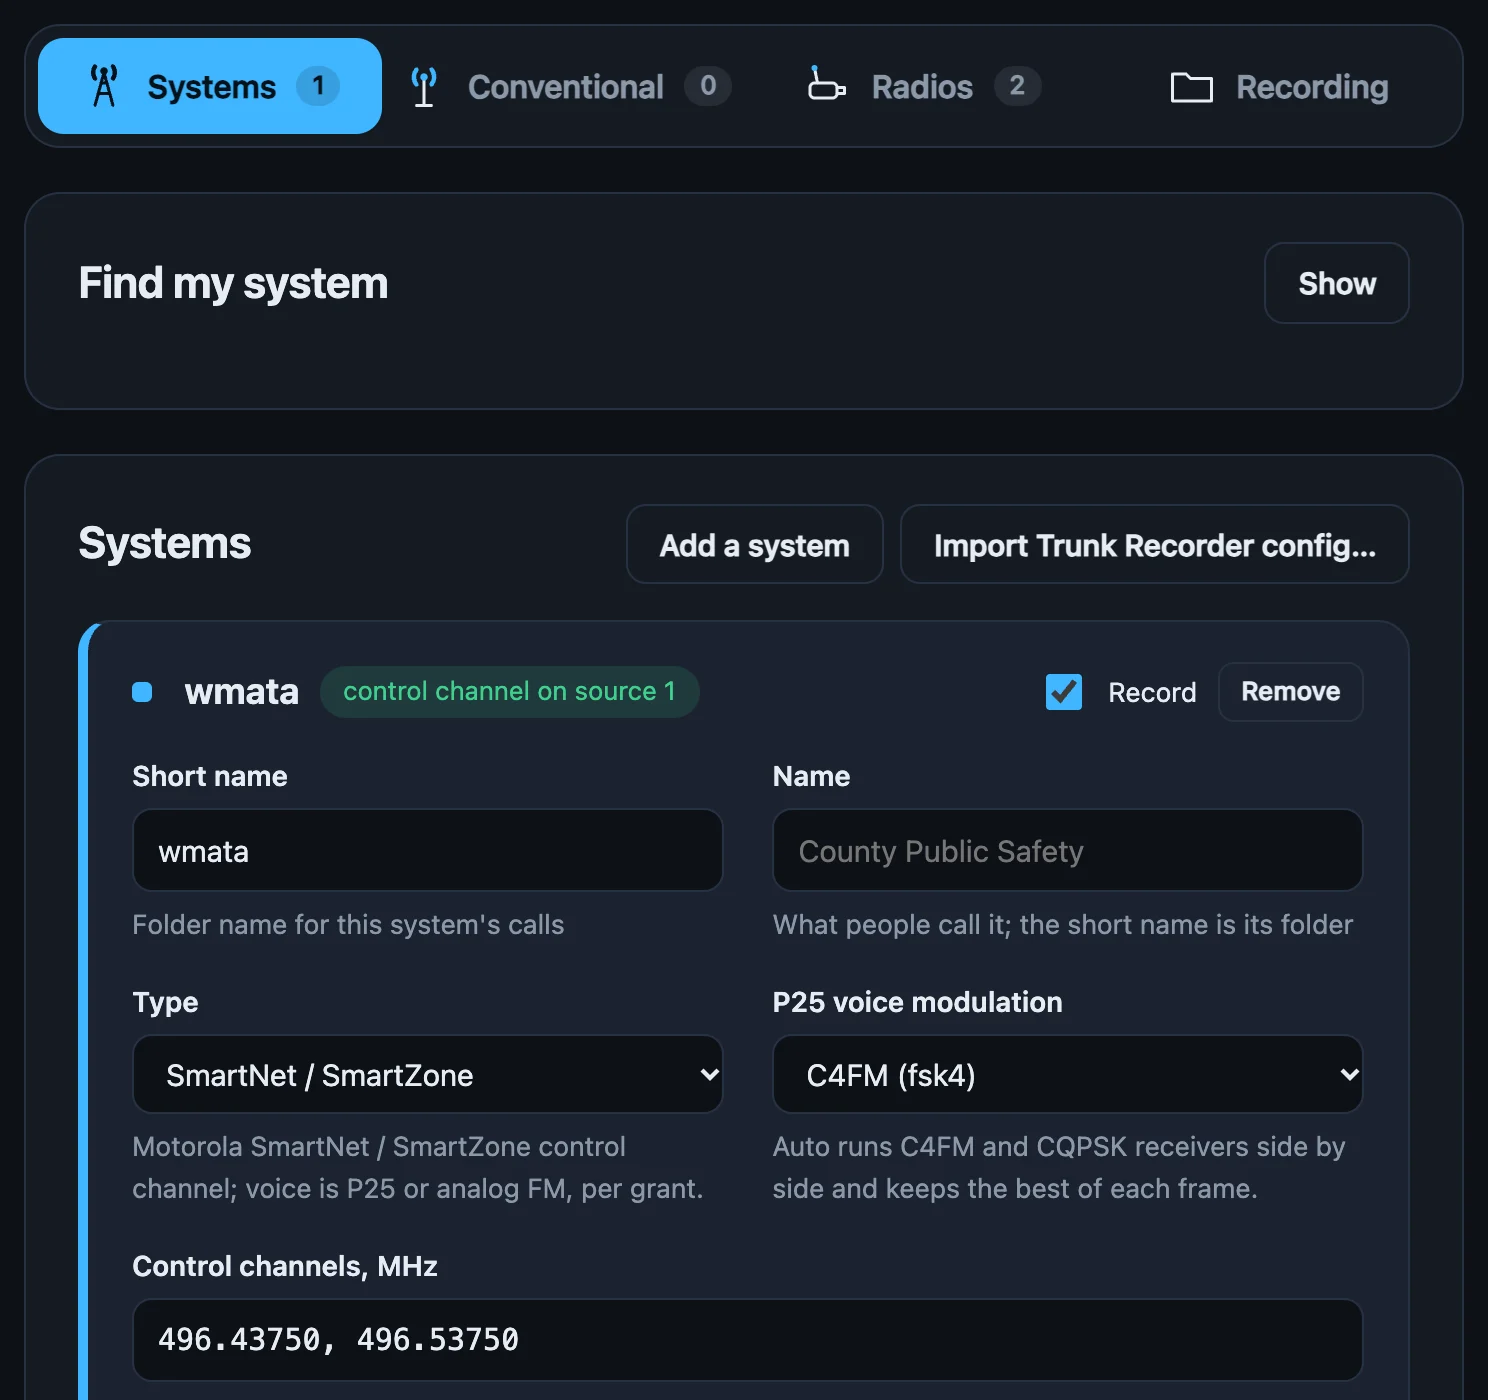
Task: Open the Radios tab
Action: (924, 86)
